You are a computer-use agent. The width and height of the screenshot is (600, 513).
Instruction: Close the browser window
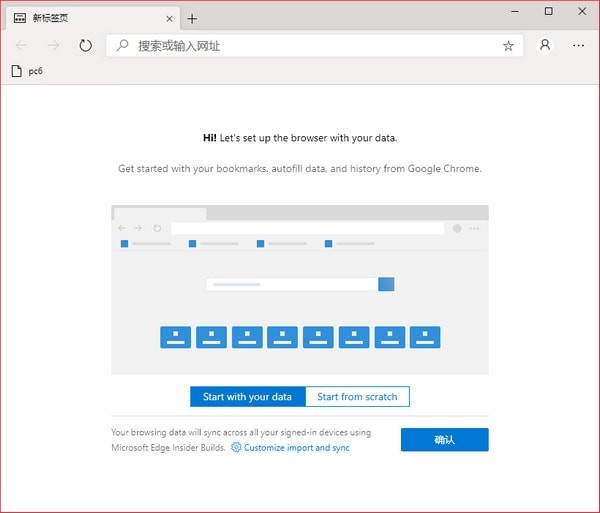(582, 11)
